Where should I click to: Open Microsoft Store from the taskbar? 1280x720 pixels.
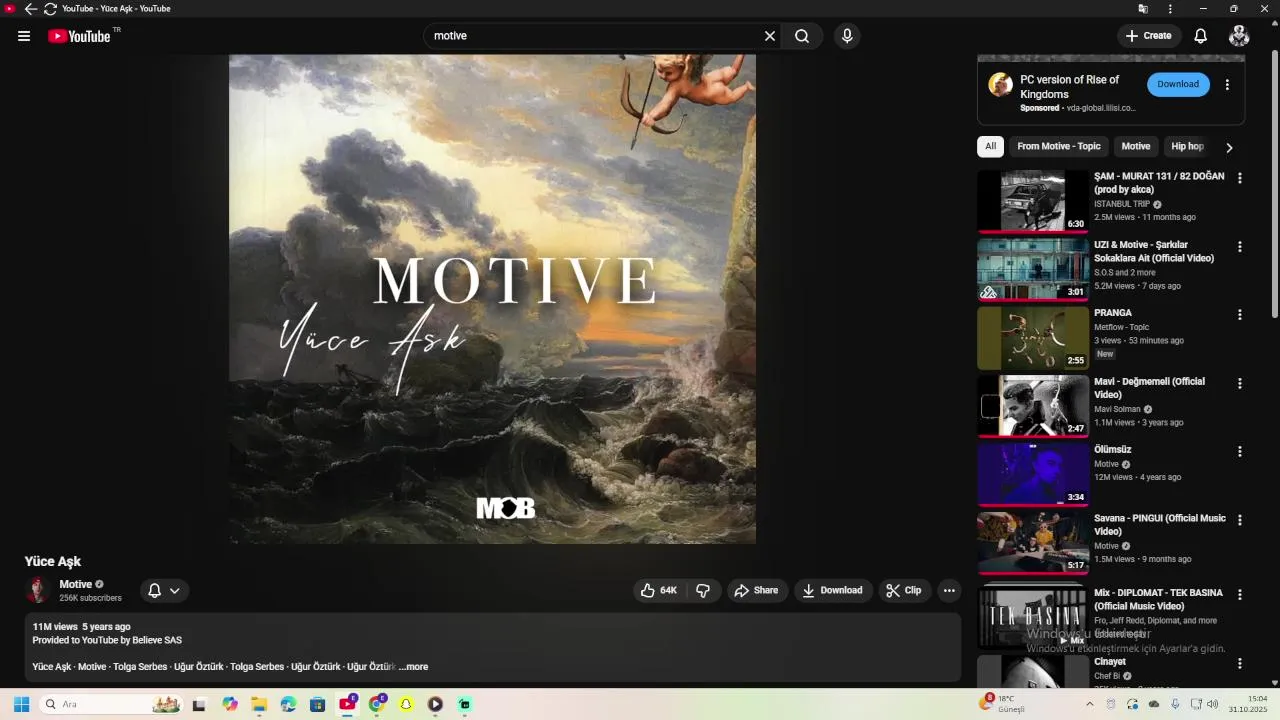pos(318,704)
